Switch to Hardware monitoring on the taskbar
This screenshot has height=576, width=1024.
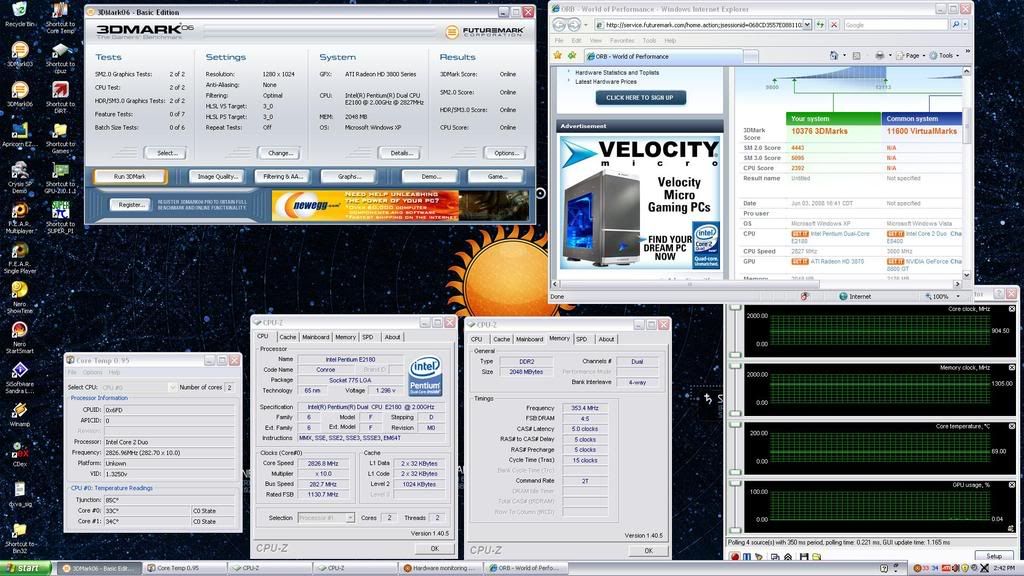441,568
